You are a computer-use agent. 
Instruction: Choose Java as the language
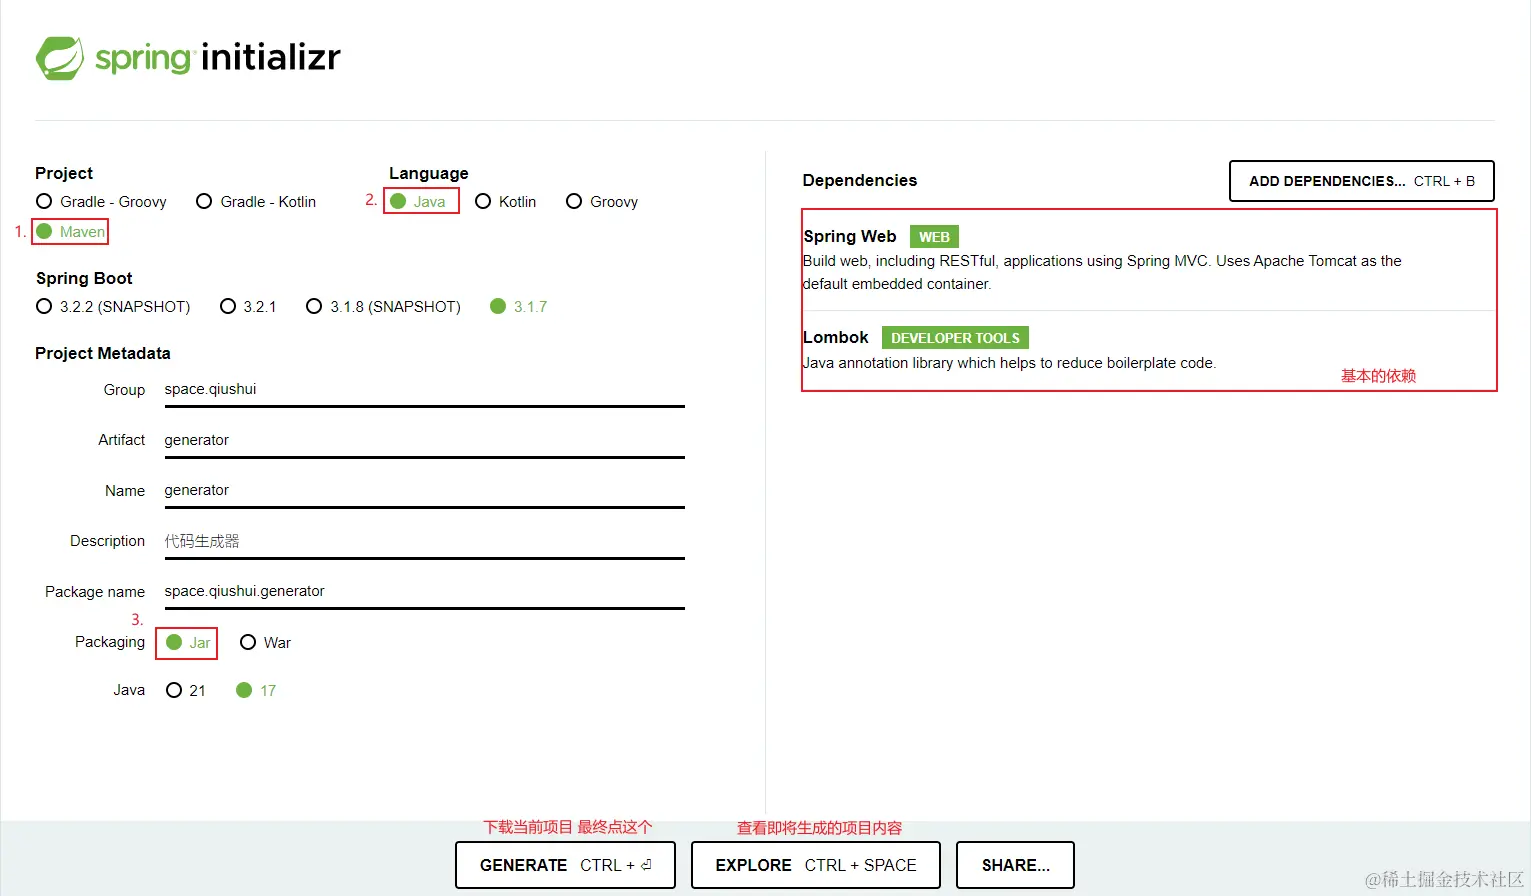pos(418,202)
